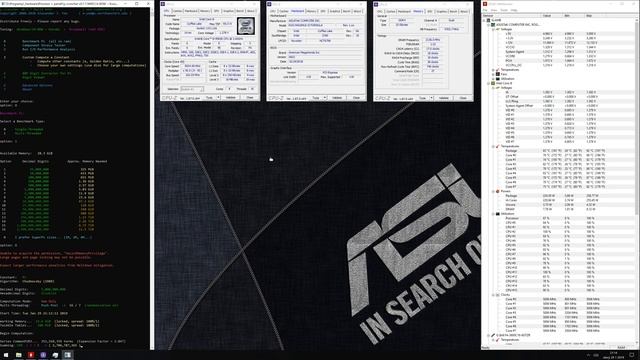
Task: Click the HWMonitor title bar icon
Action: [x=485, y=4]
